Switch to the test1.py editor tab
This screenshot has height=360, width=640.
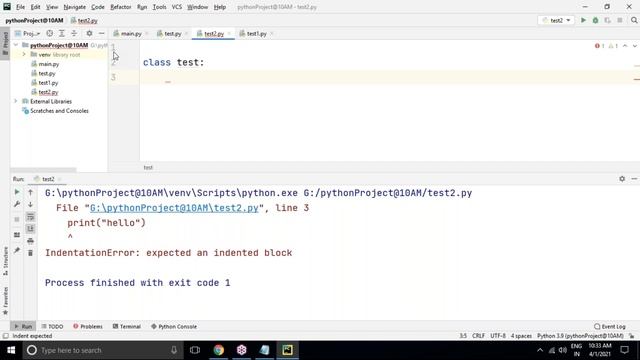tap(257, 33)
